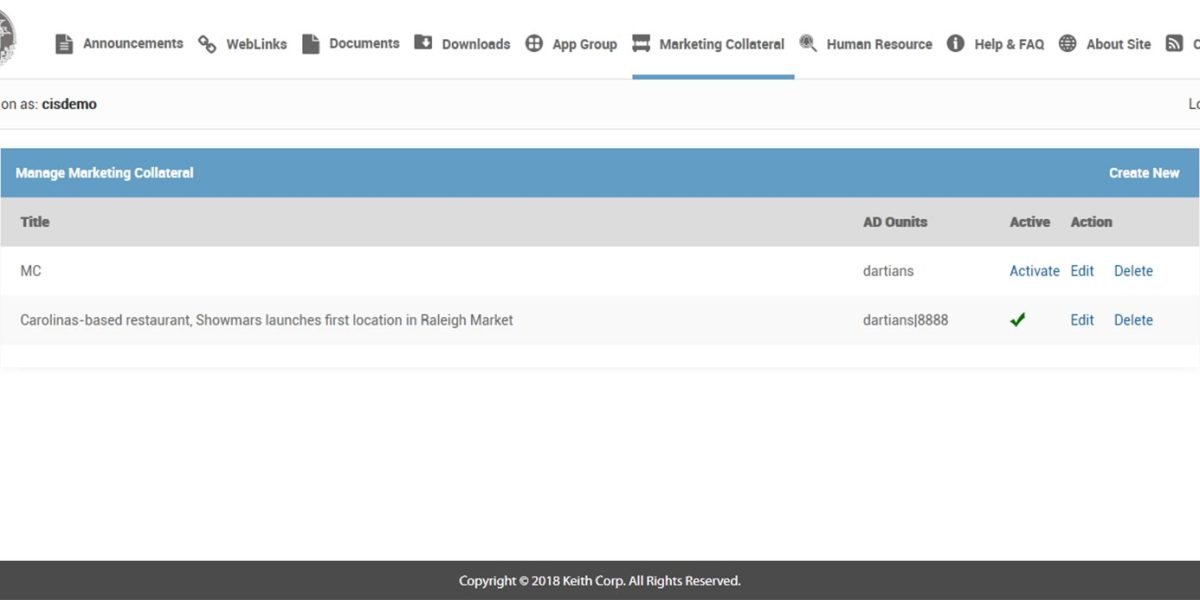Edit the Carolinas-based restaurant entry
The height and width of the screenshot is (600, 1200).
point(1082,320)
